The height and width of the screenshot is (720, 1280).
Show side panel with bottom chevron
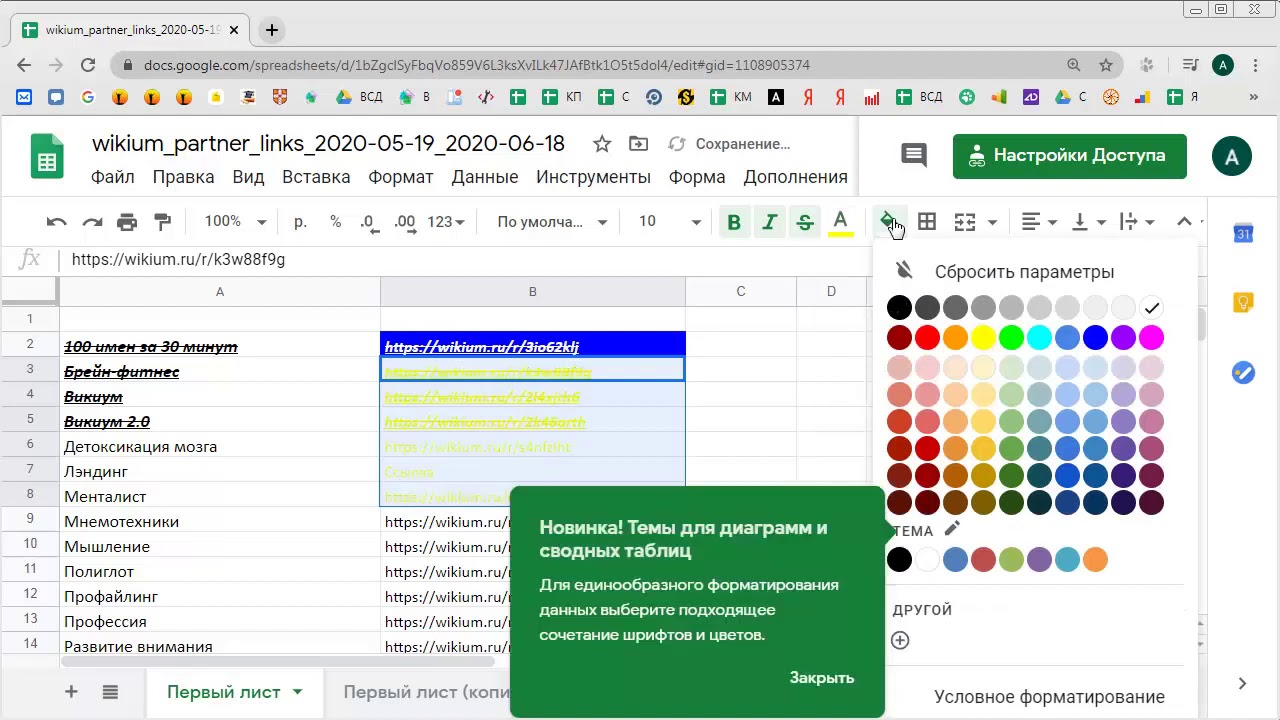tap(1242, 684)
